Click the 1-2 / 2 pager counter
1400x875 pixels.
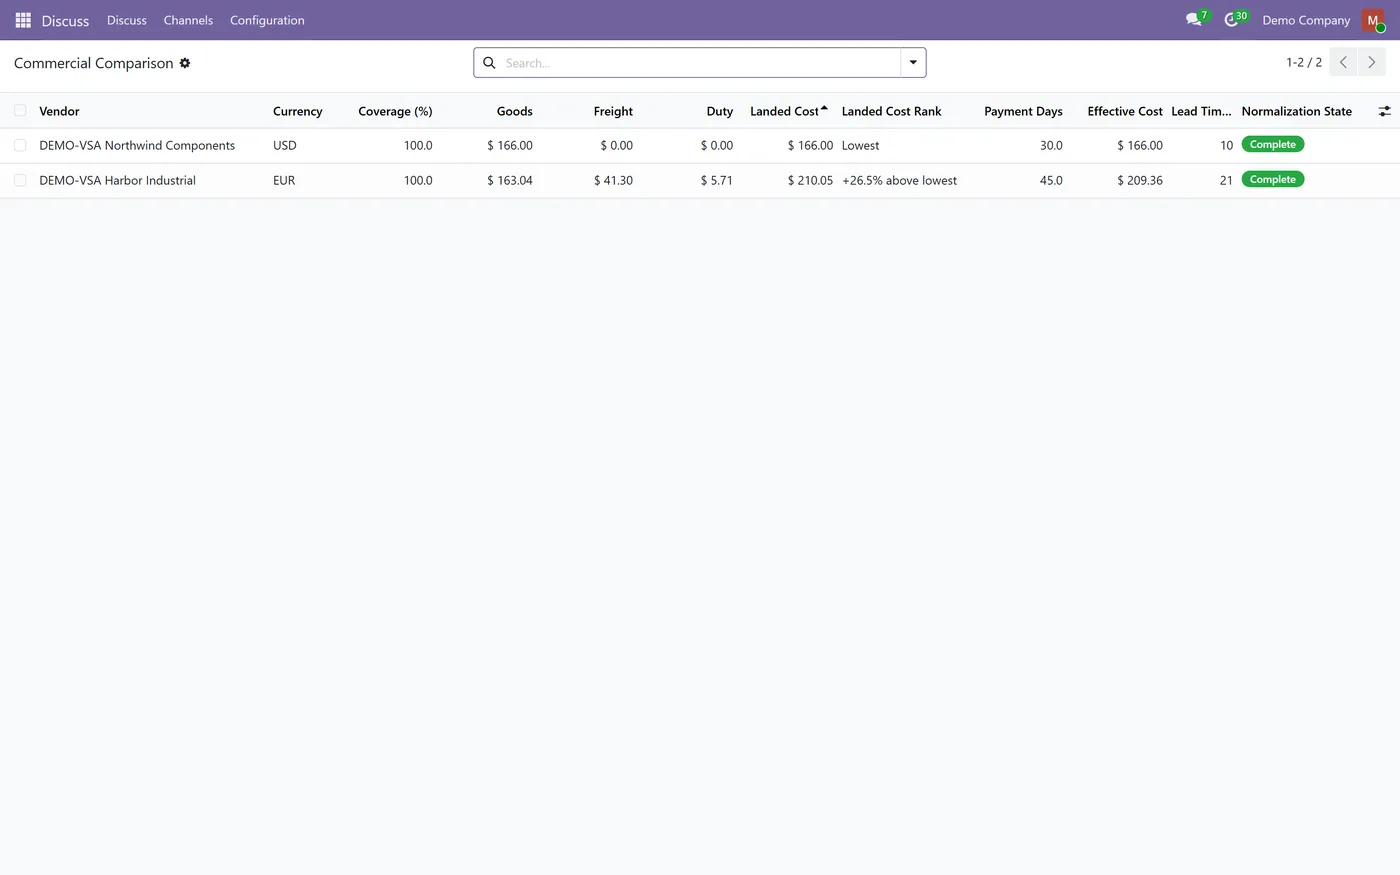(x=1304, y=62)
